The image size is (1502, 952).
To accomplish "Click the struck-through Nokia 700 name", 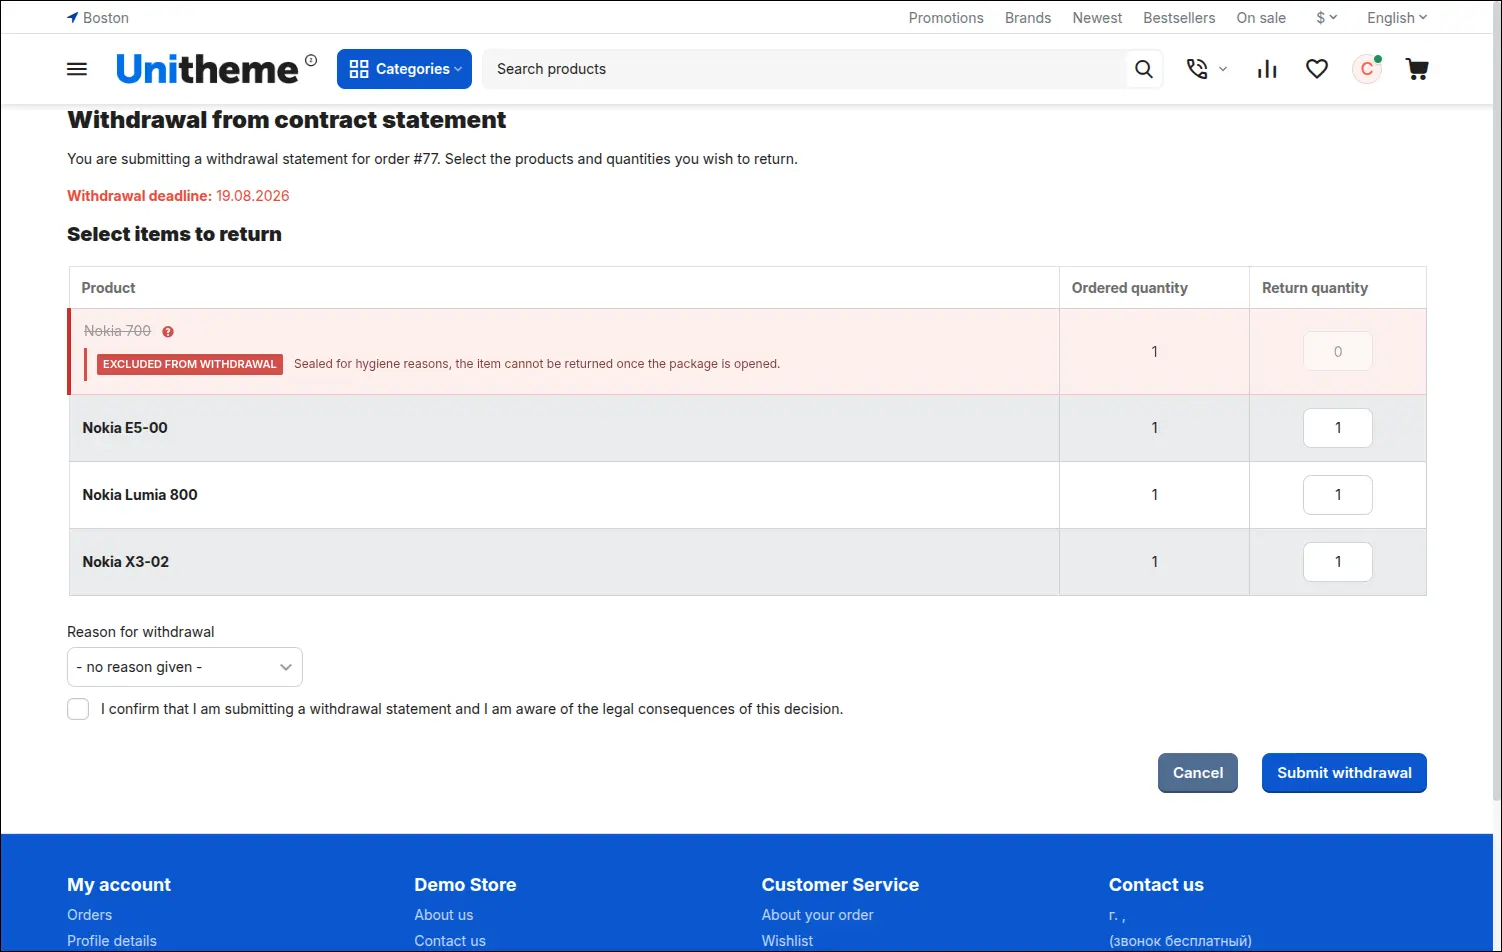I will (118, 331).
